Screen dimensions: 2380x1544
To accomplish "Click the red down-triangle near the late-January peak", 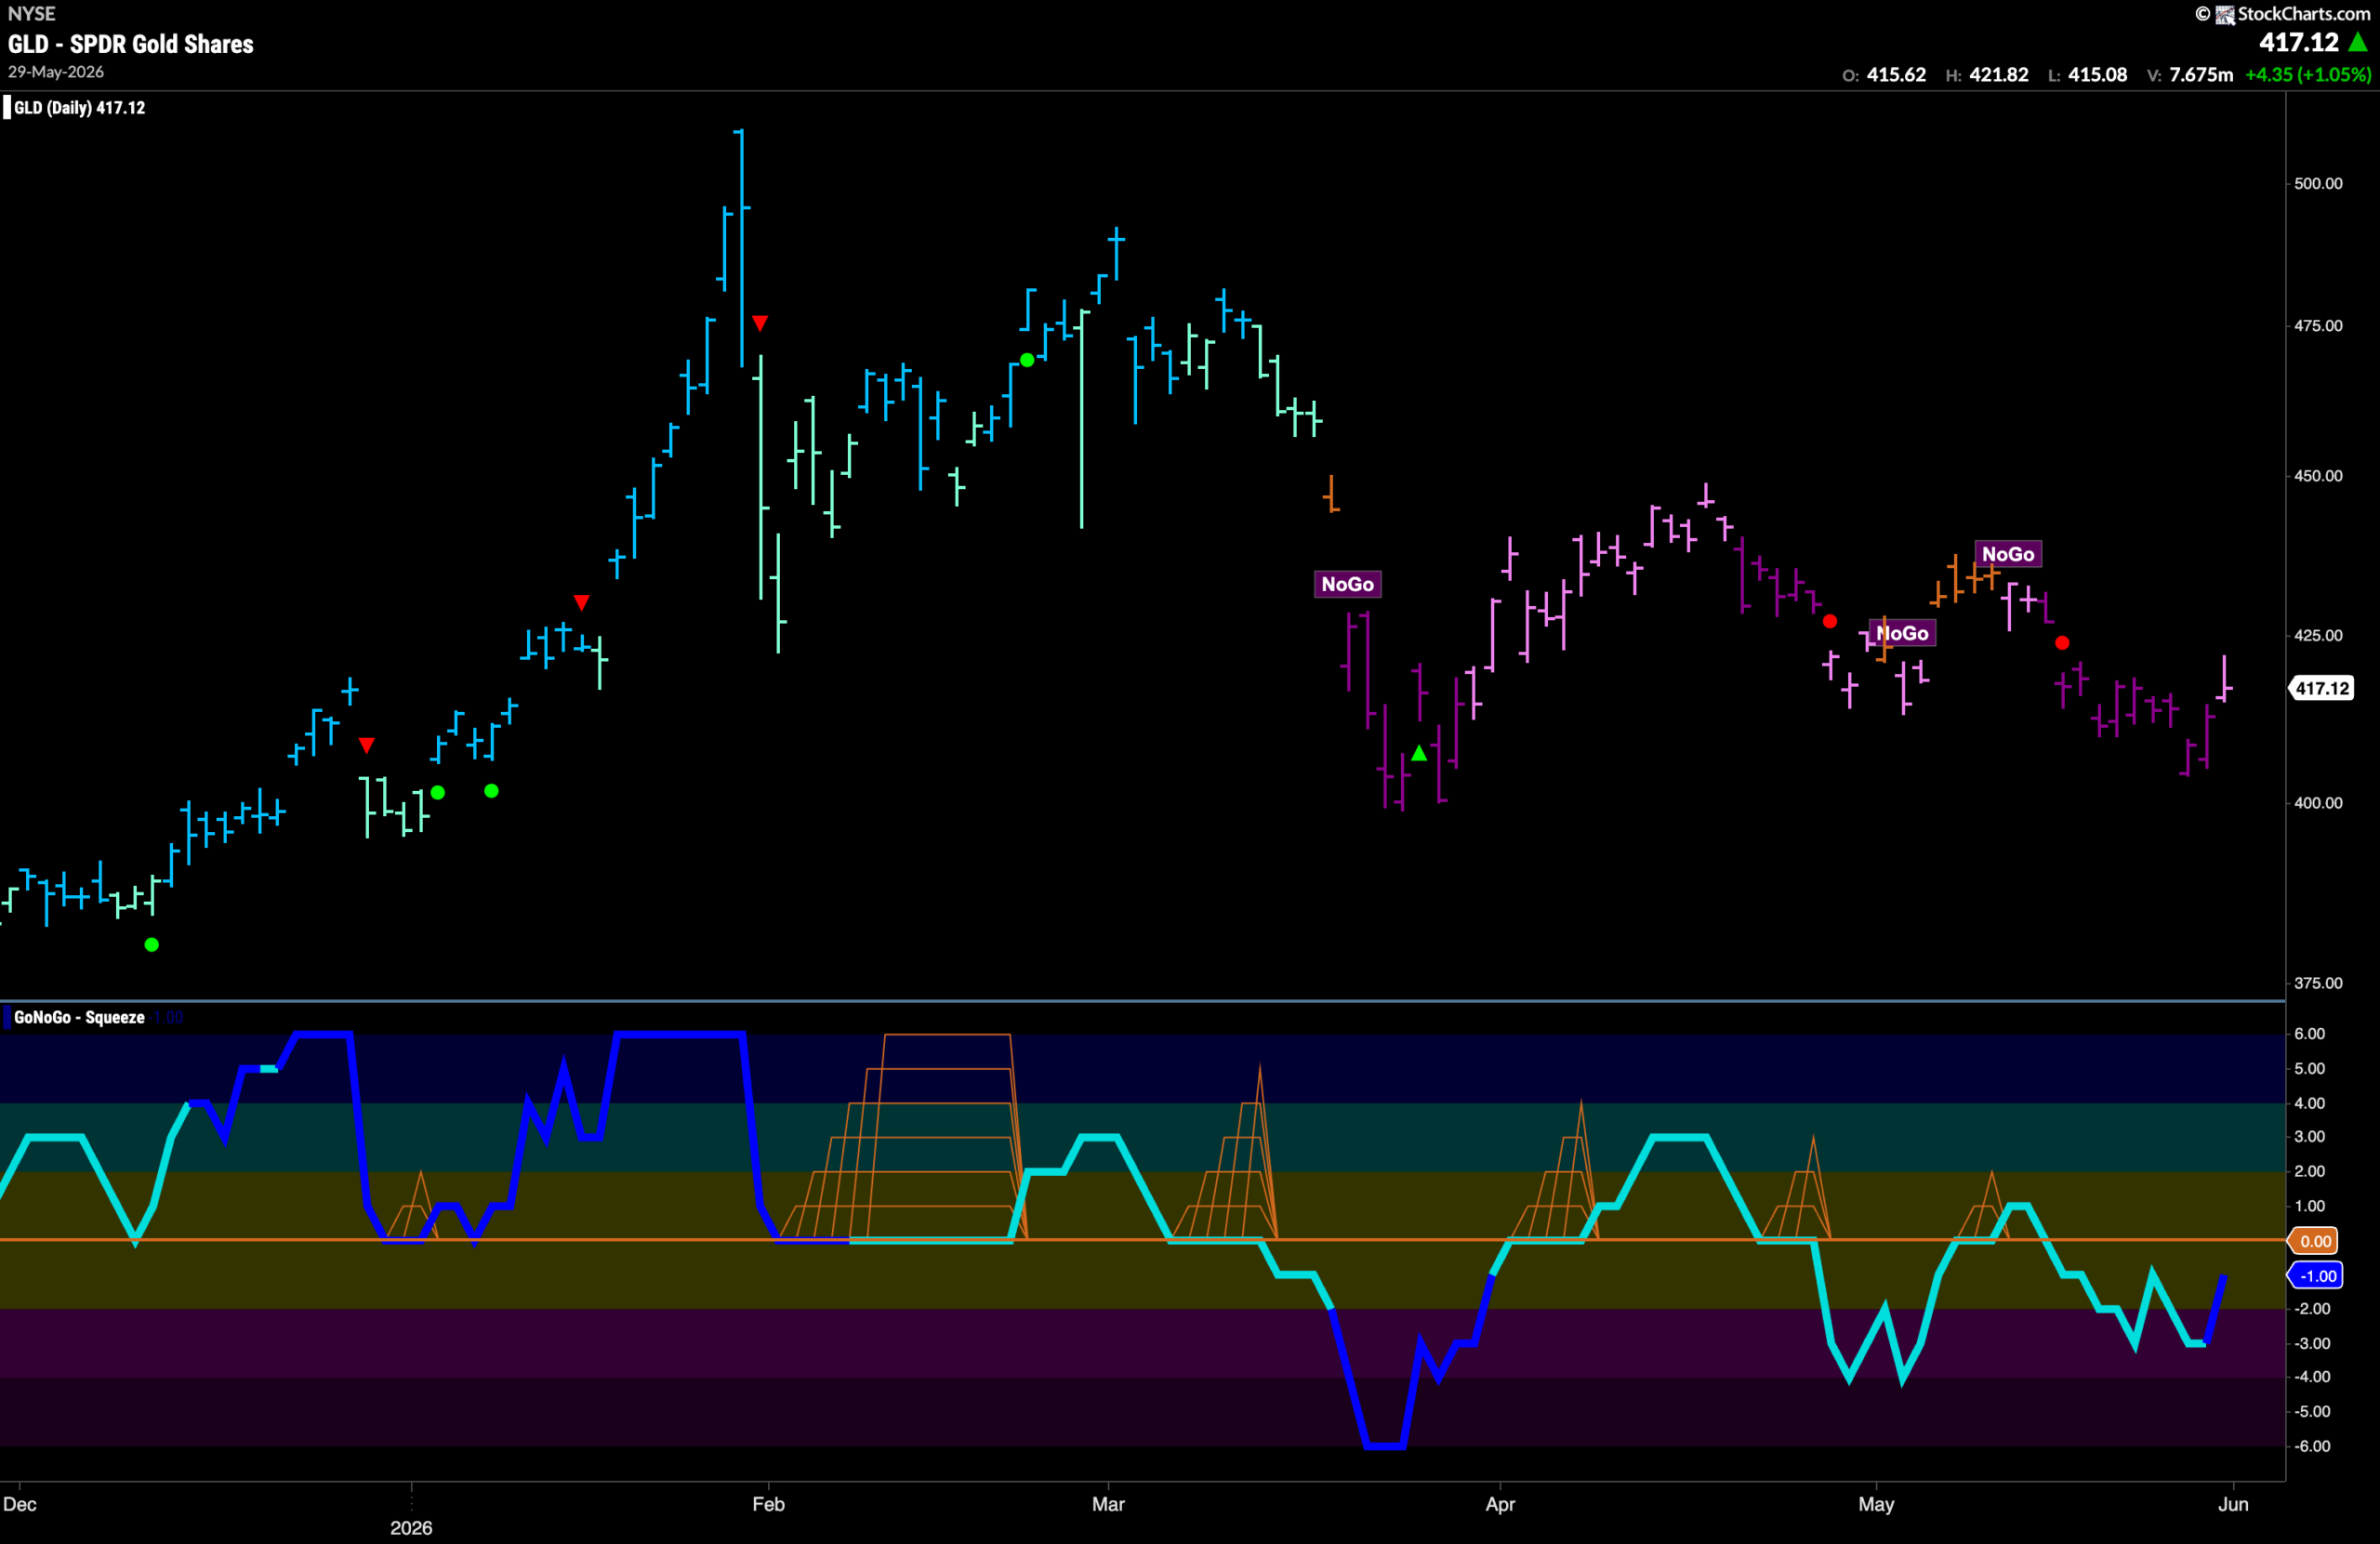I will coord(760,323).
